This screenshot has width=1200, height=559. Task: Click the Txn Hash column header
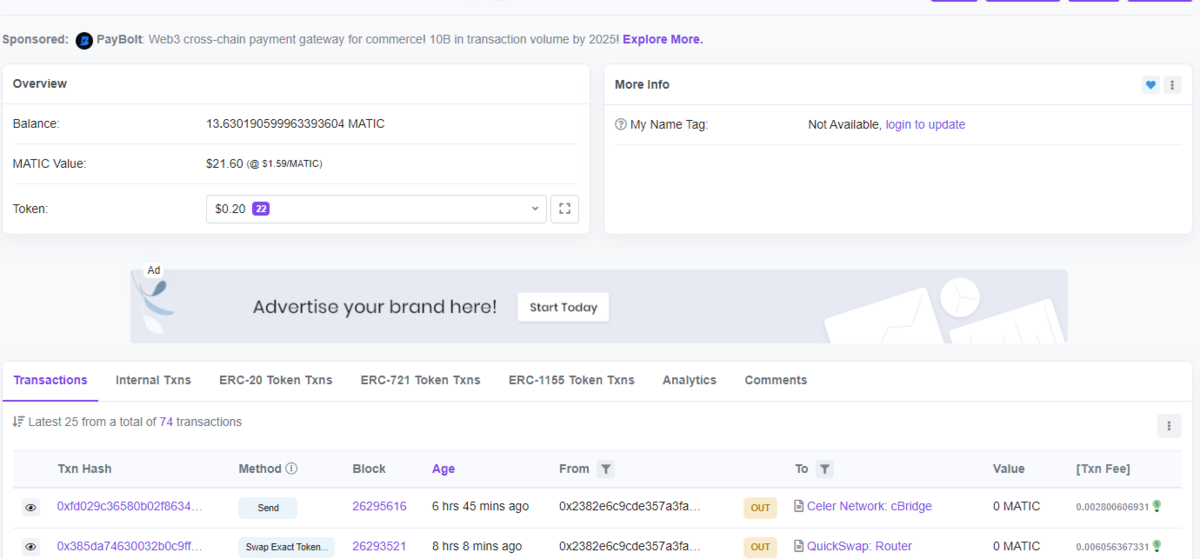pos(84,468)
